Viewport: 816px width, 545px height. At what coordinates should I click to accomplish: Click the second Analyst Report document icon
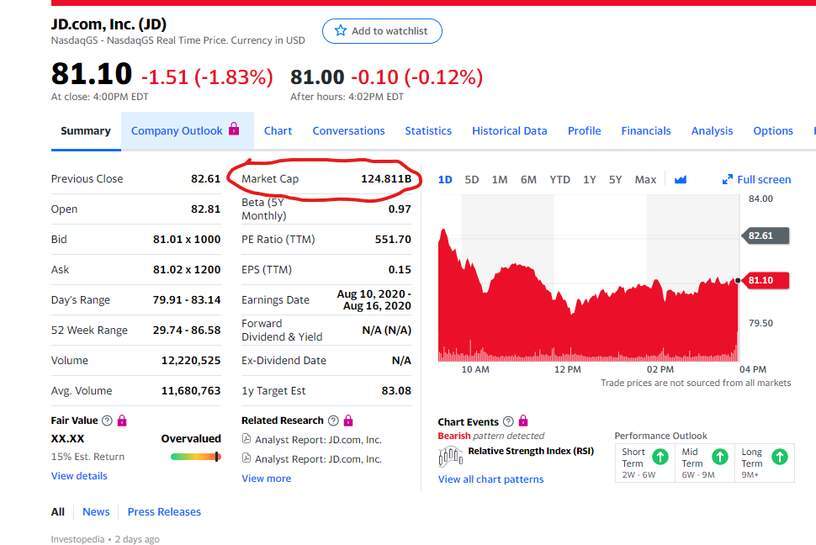point(247,458)
